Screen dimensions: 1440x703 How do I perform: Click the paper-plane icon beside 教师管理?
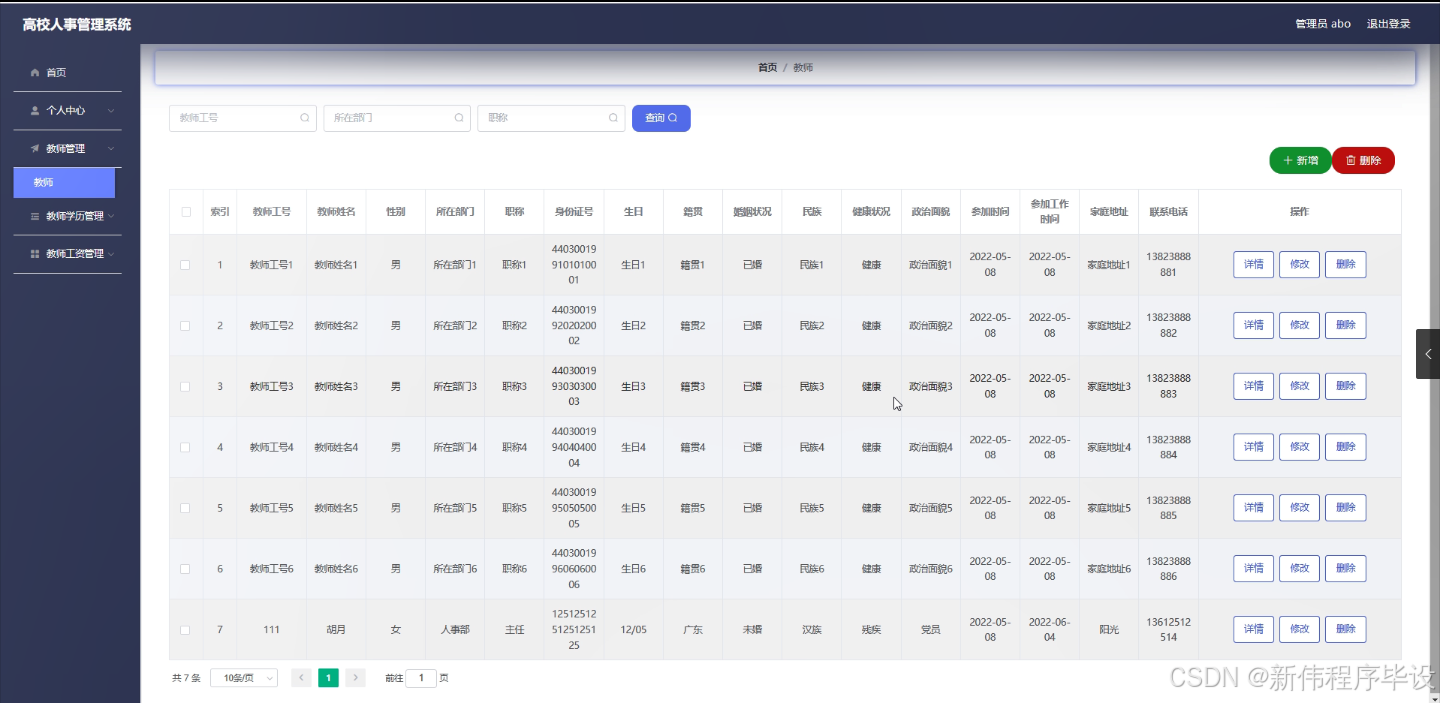pos(35,149)
